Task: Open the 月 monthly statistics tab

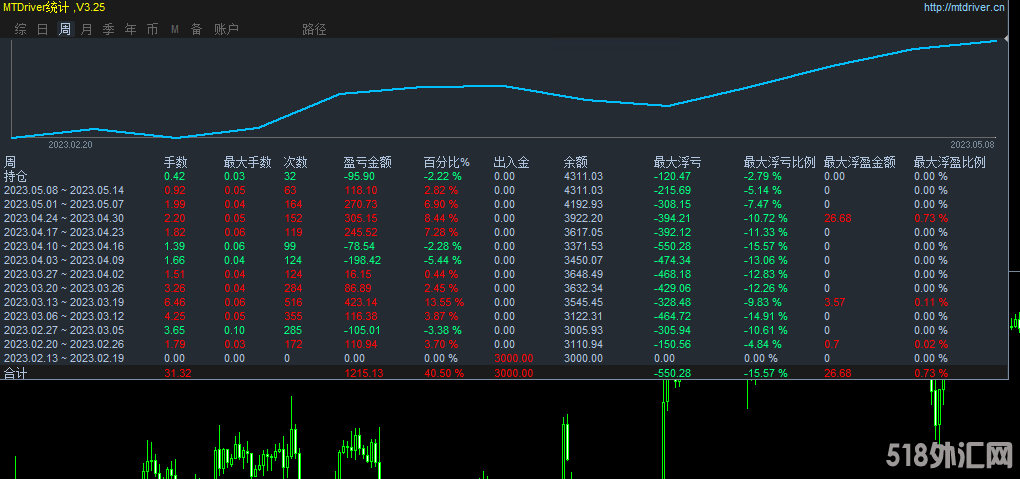Action: coord(86,29)
